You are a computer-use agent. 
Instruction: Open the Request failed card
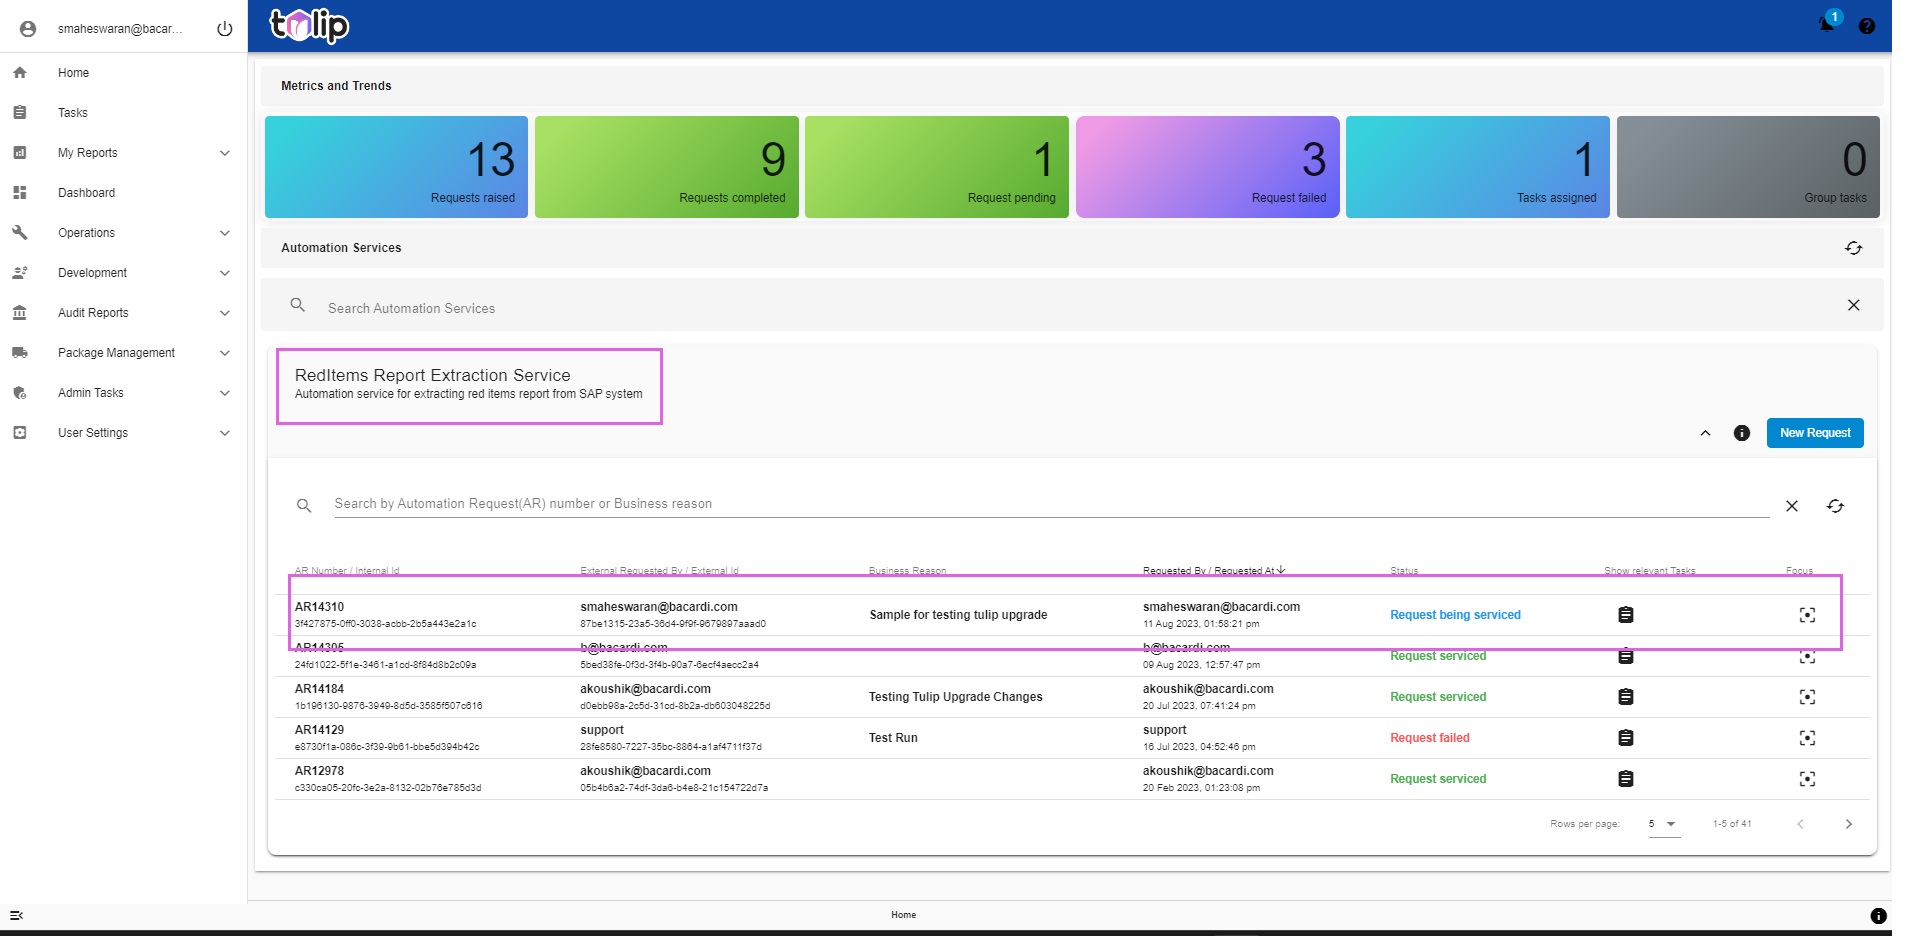click(1208, 167)
